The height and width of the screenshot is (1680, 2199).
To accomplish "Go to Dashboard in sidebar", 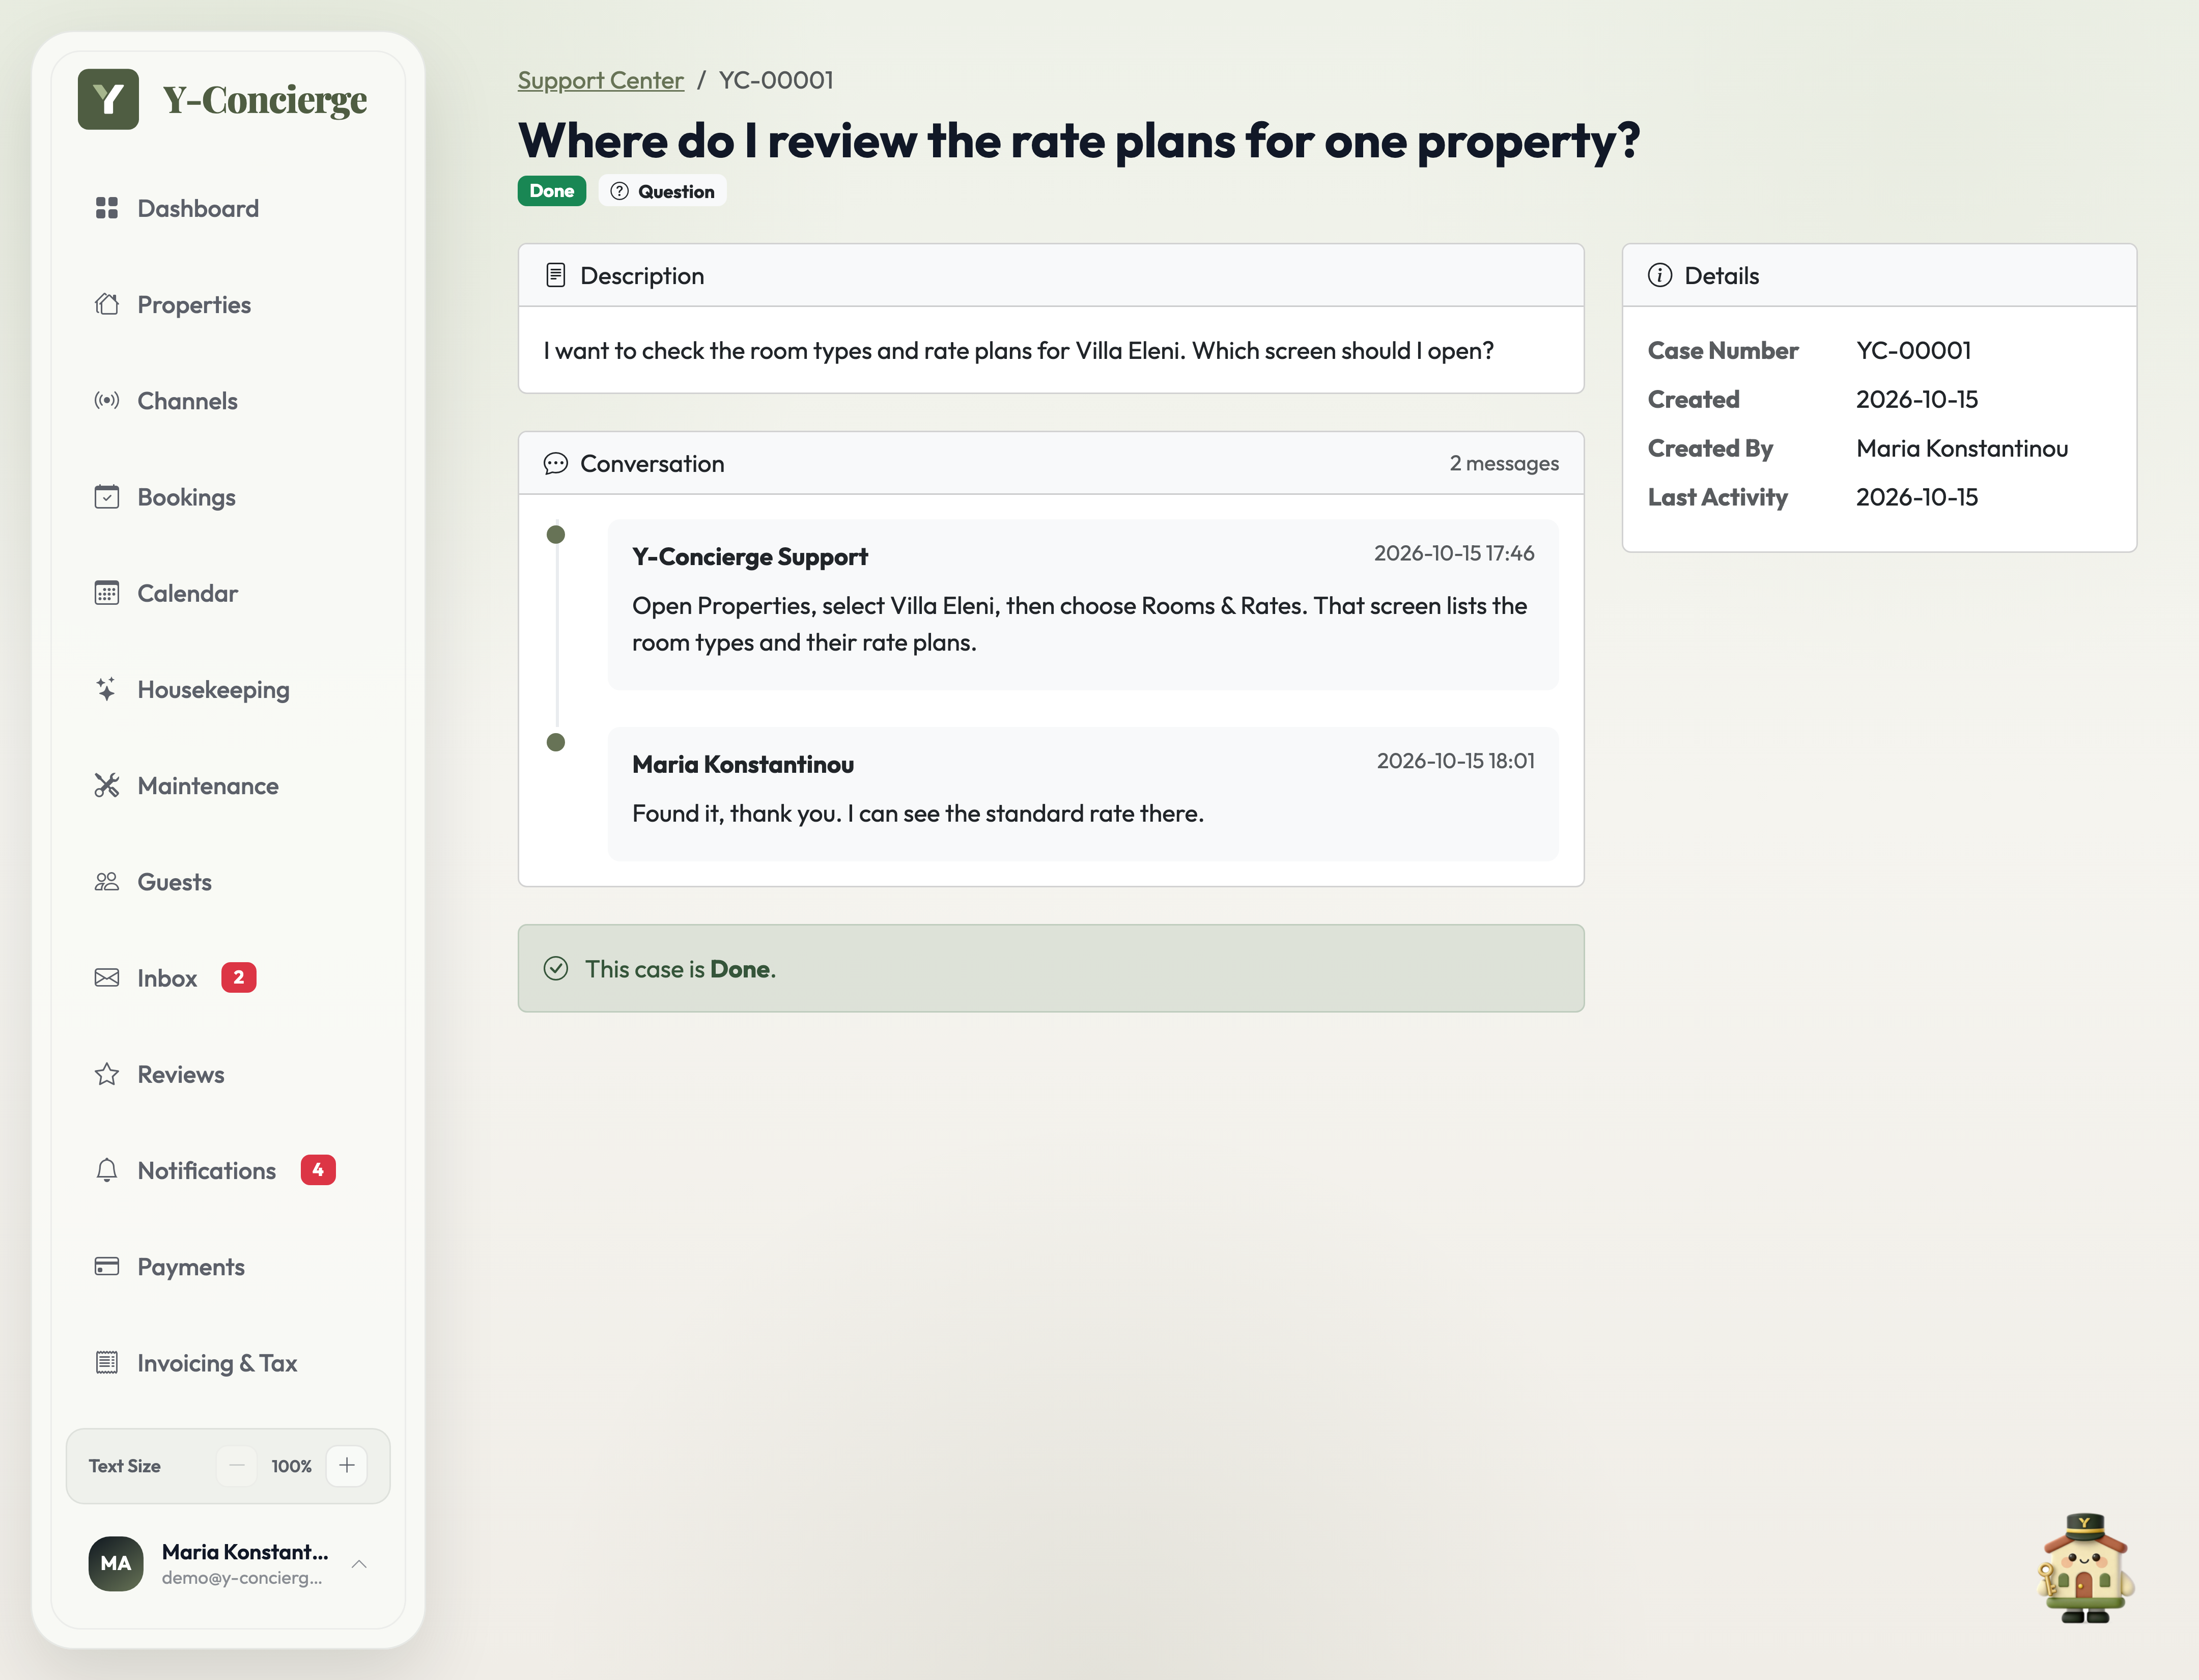I will (228, 208).
